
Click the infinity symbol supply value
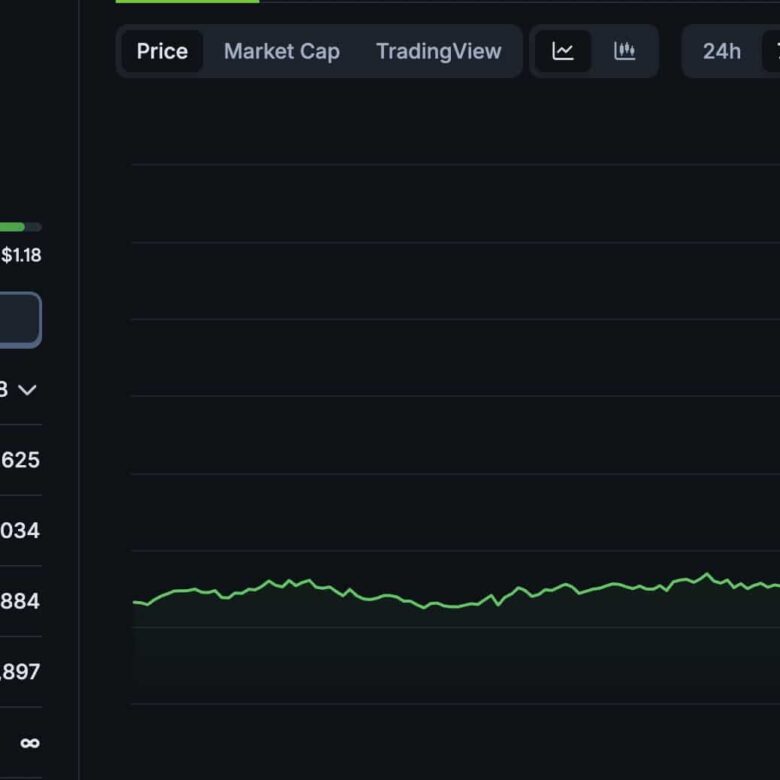(x=30, y=743)
